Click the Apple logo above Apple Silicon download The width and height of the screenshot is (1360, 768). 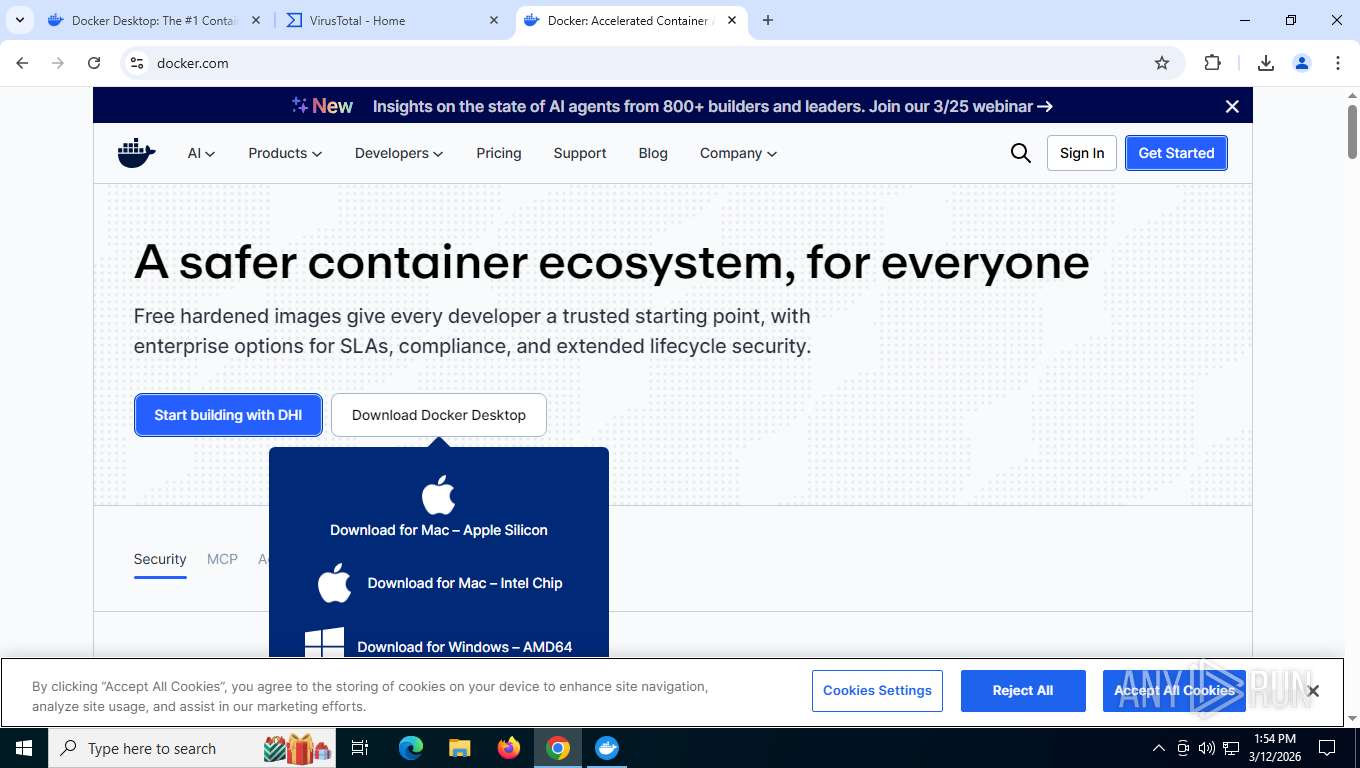pos(439,495)
